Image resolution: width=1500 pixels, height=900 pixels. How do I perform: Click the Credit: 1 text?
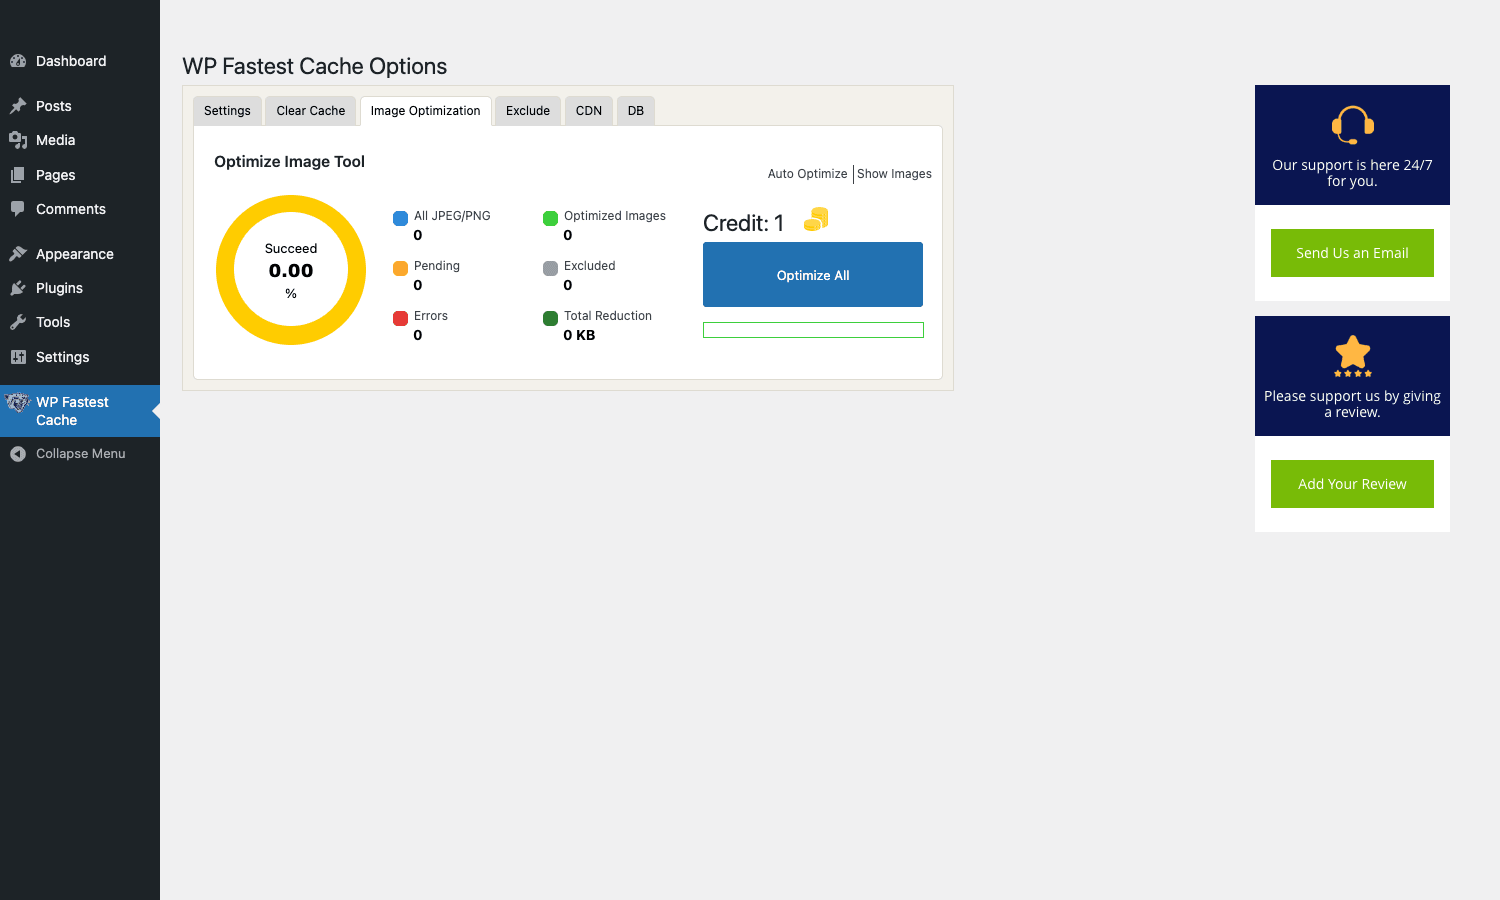(x=743, y=223)
